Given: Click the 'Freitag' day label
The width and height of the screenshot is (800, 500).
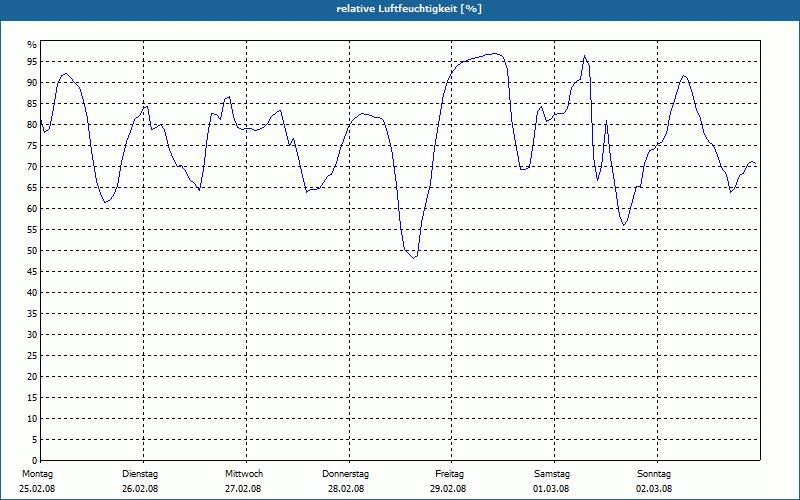Looking at the screenshot, I should [x=449, y=474].
